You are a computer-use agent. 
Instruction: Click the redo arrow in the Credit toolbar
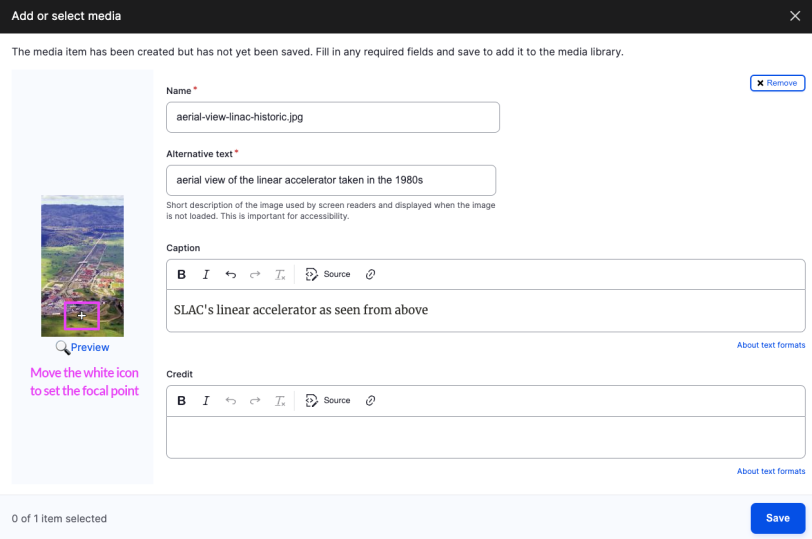coord(255,401)
